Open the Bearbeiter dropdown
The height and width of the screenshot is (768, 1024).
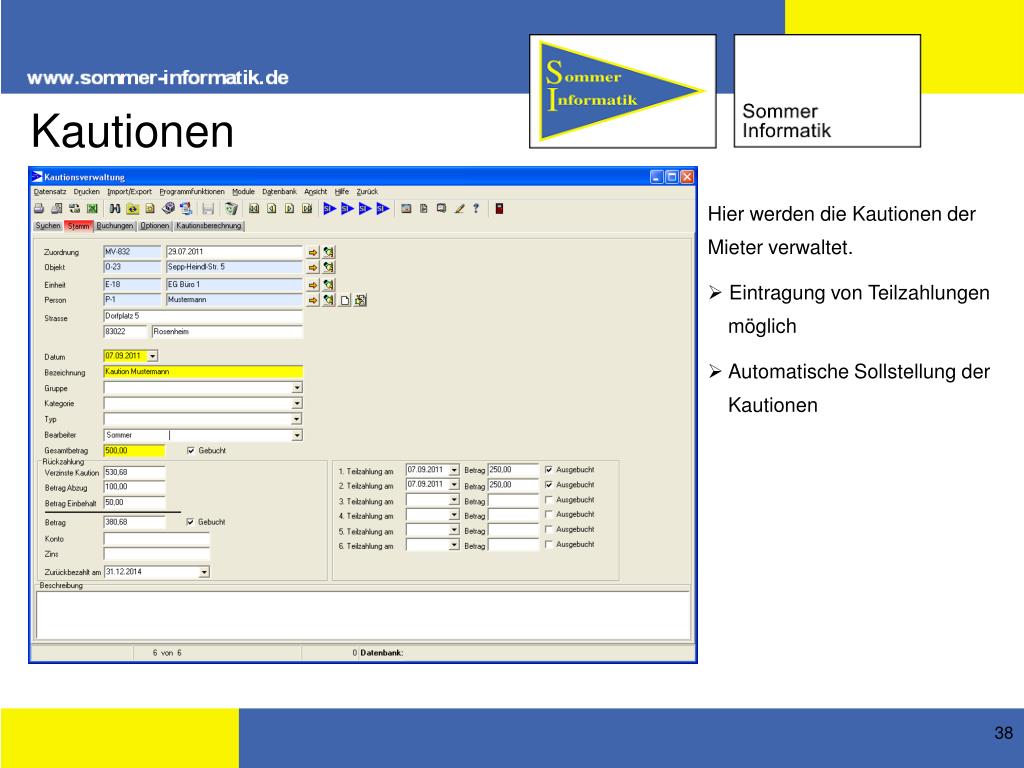pyautogui.click(x=297, y=435)
